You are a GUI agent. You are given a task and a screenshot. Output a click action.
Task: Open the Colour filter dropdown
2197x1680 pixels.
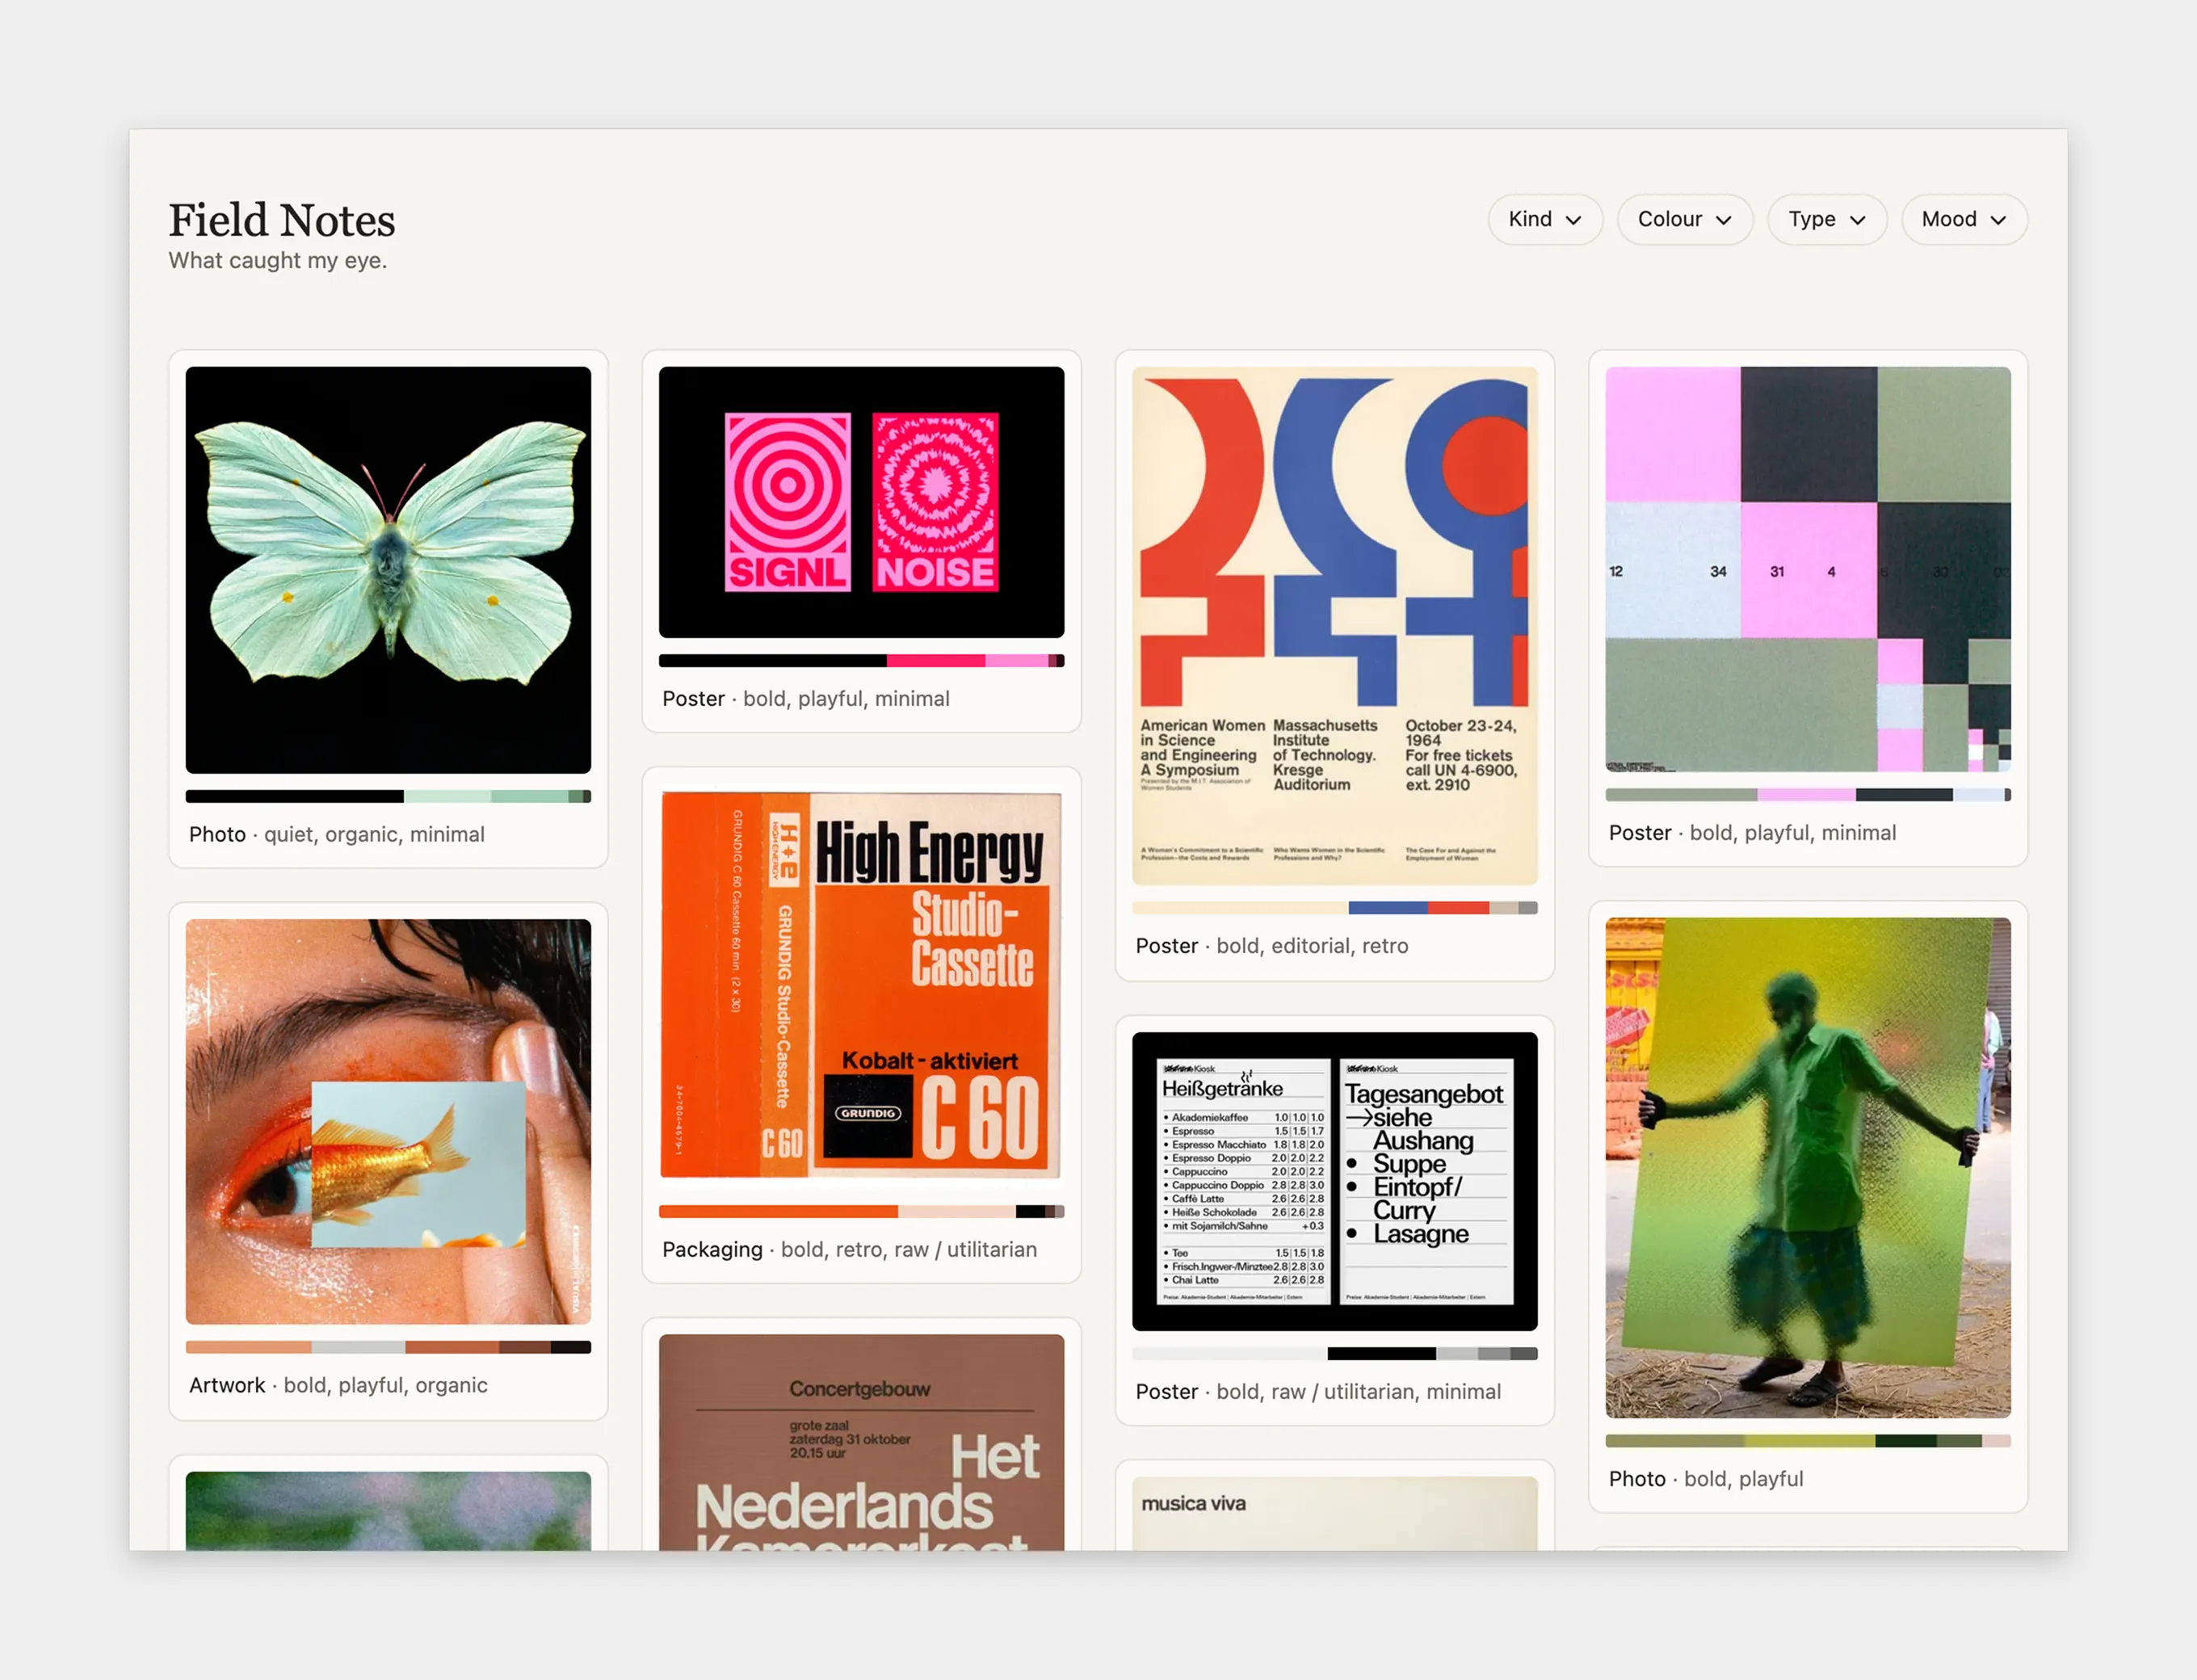pos(1684,219)
